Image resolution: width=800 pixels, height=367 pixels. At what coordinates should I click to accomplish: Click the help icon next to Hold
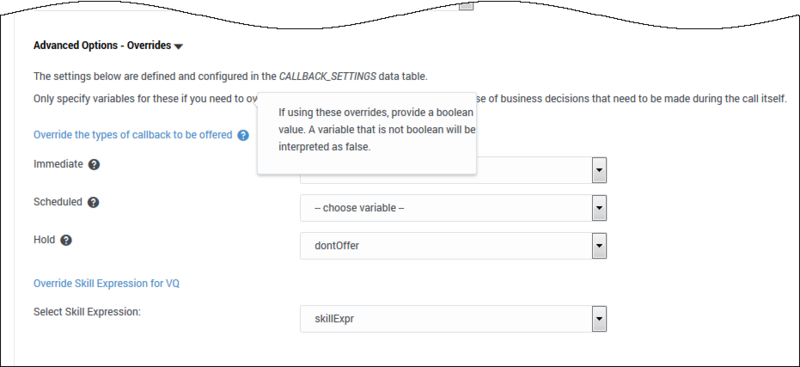point(66,240)
